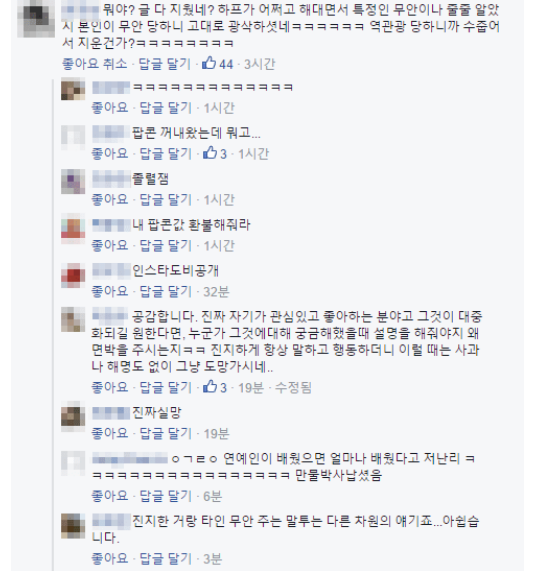Open red avatar next to 인스타도비공개 comment
Viewport: 537px width, 571px height.
click(x=73, y=275)
